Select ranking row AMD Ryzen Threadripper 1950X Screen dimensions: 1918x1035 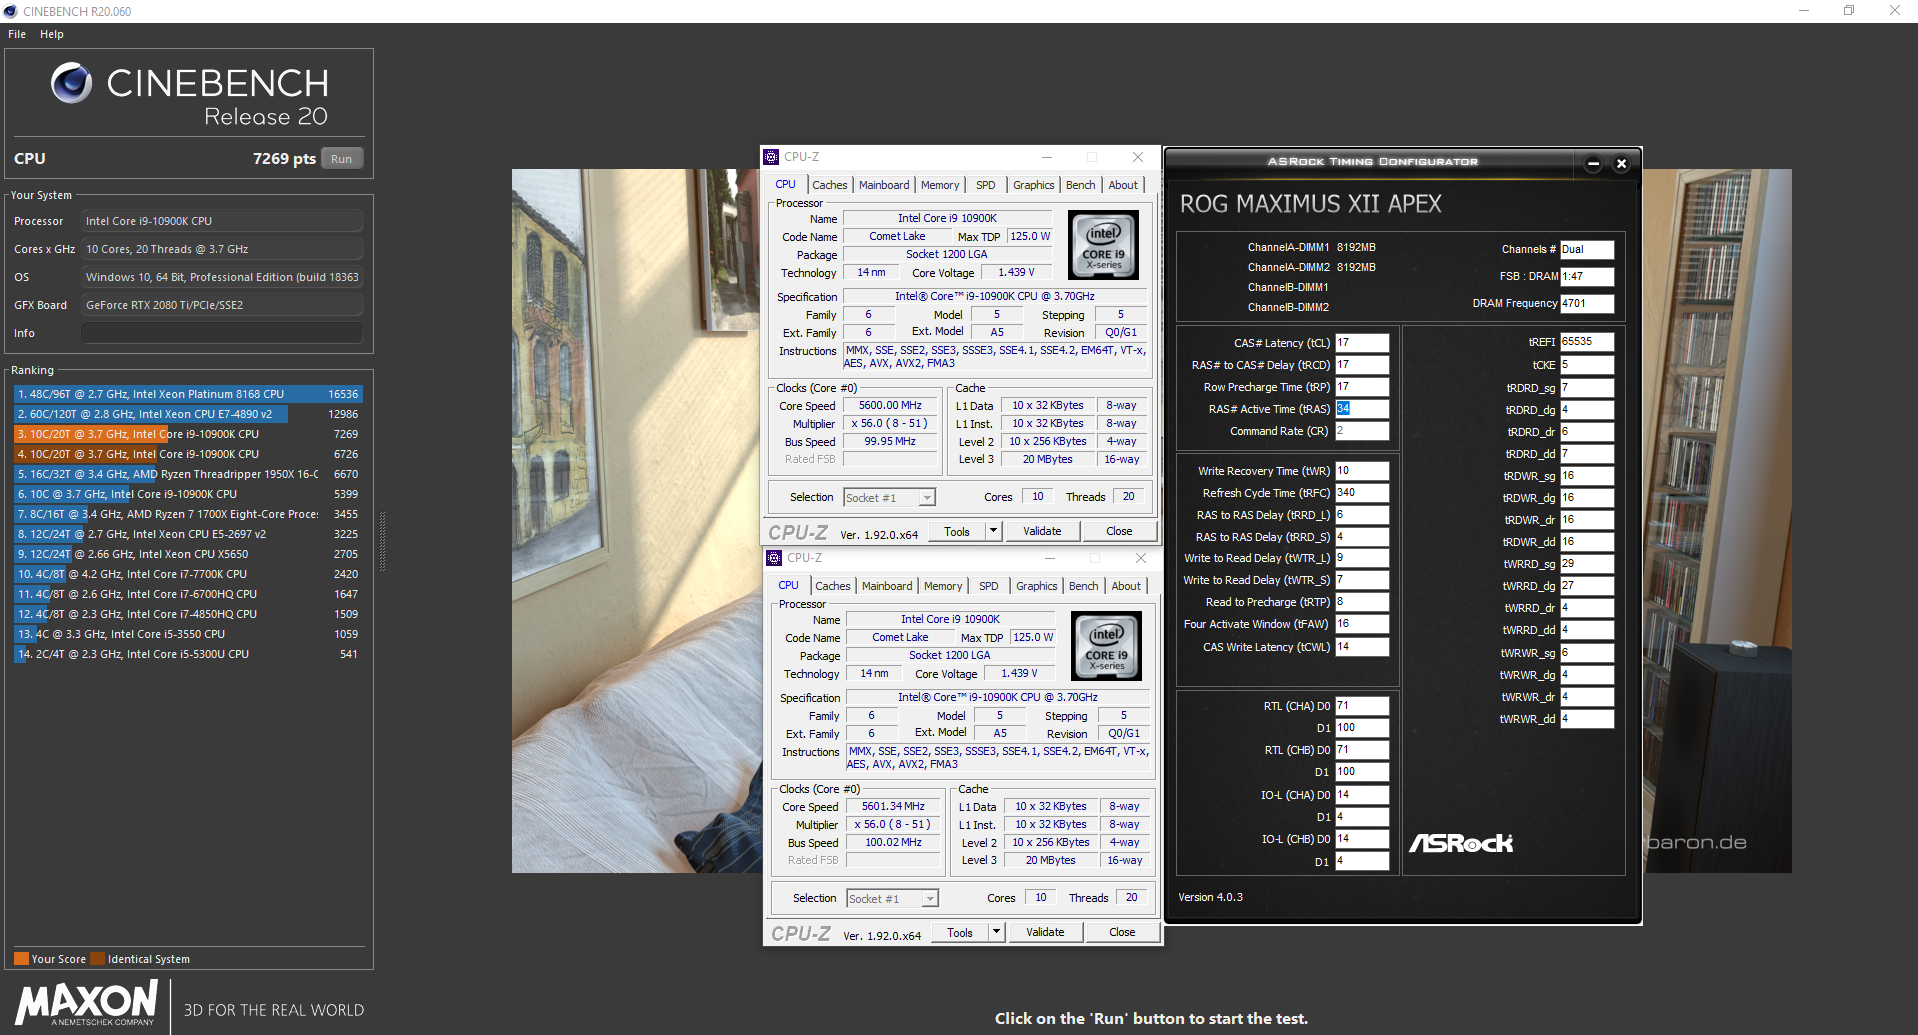(x=188, y=474)
